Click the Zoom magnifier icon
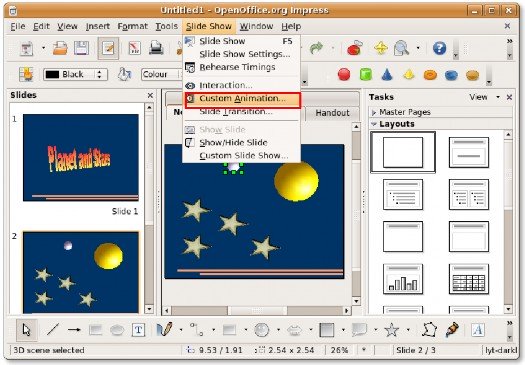Screen dimensions: 525x365 pos(401,49)
